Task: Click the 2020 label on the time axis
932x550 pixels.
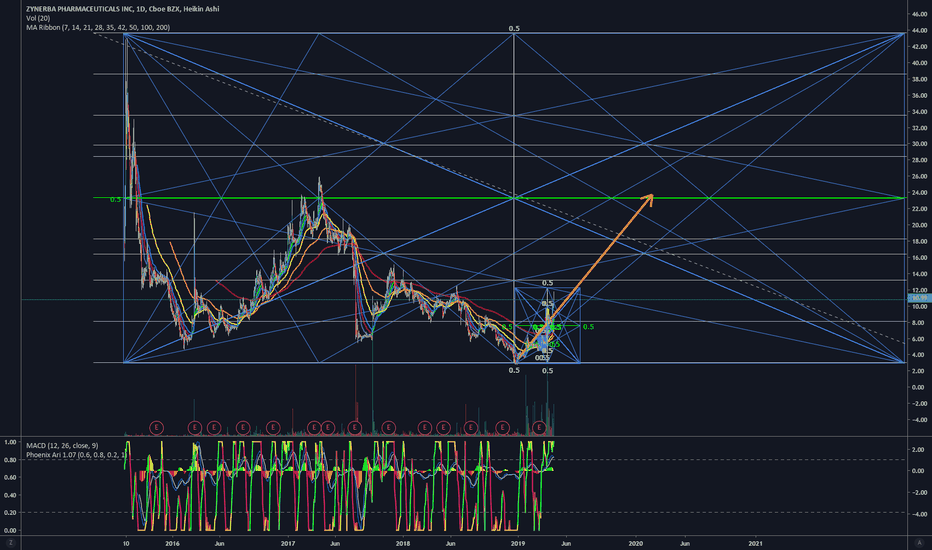Action: [635, 543]
